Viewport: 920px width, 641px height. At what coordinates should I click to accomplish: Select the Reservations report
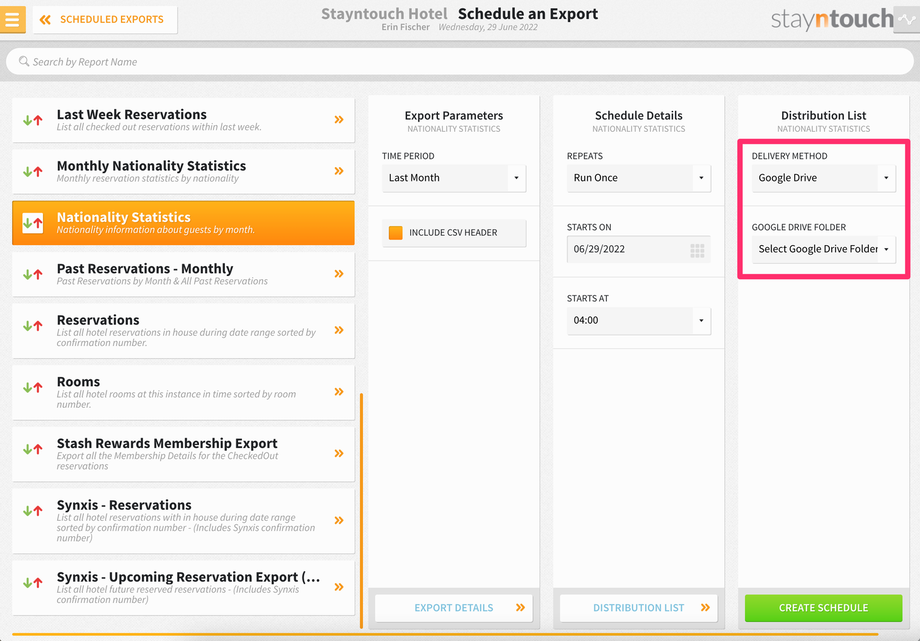(x=183, y=330)
